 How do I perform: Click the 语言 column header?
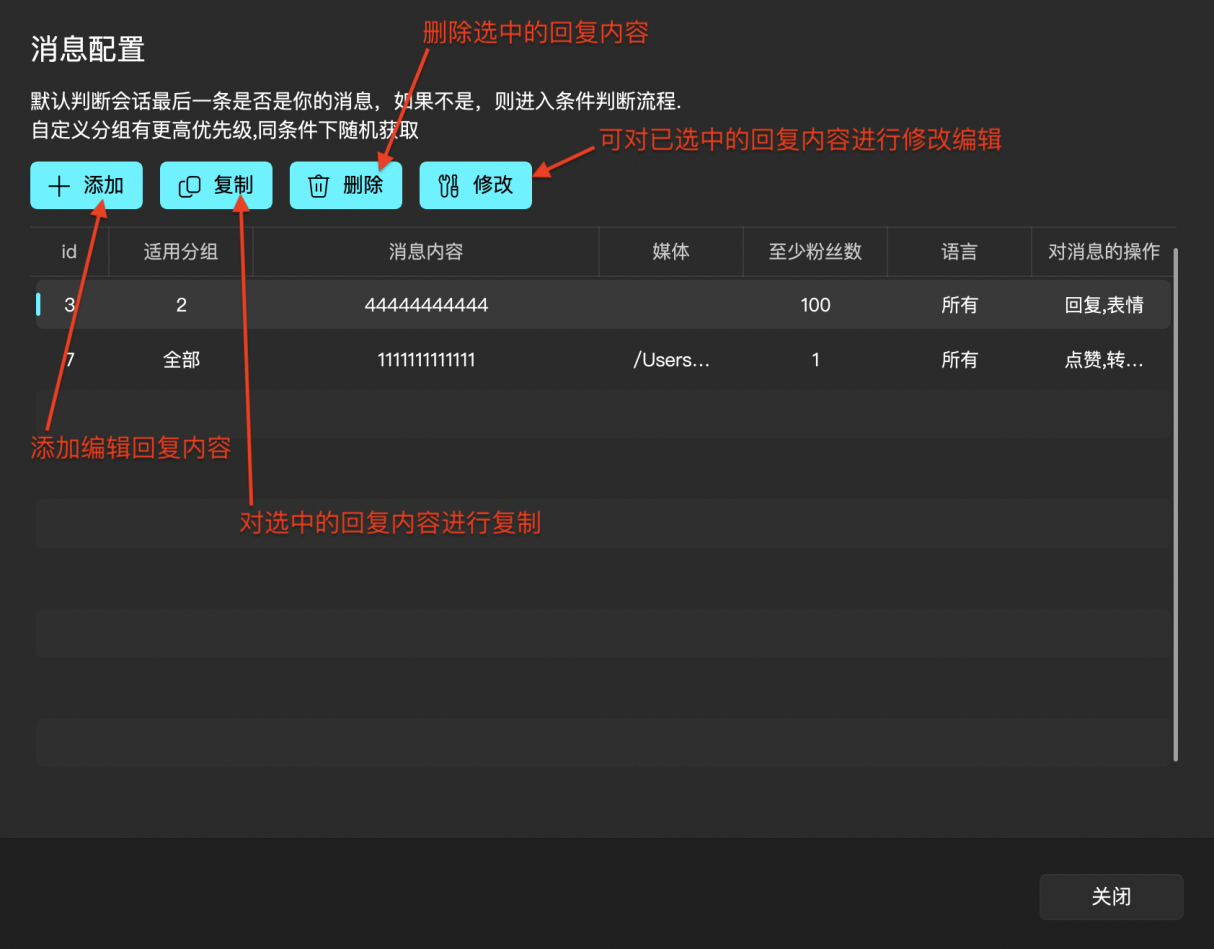point(959,252)
